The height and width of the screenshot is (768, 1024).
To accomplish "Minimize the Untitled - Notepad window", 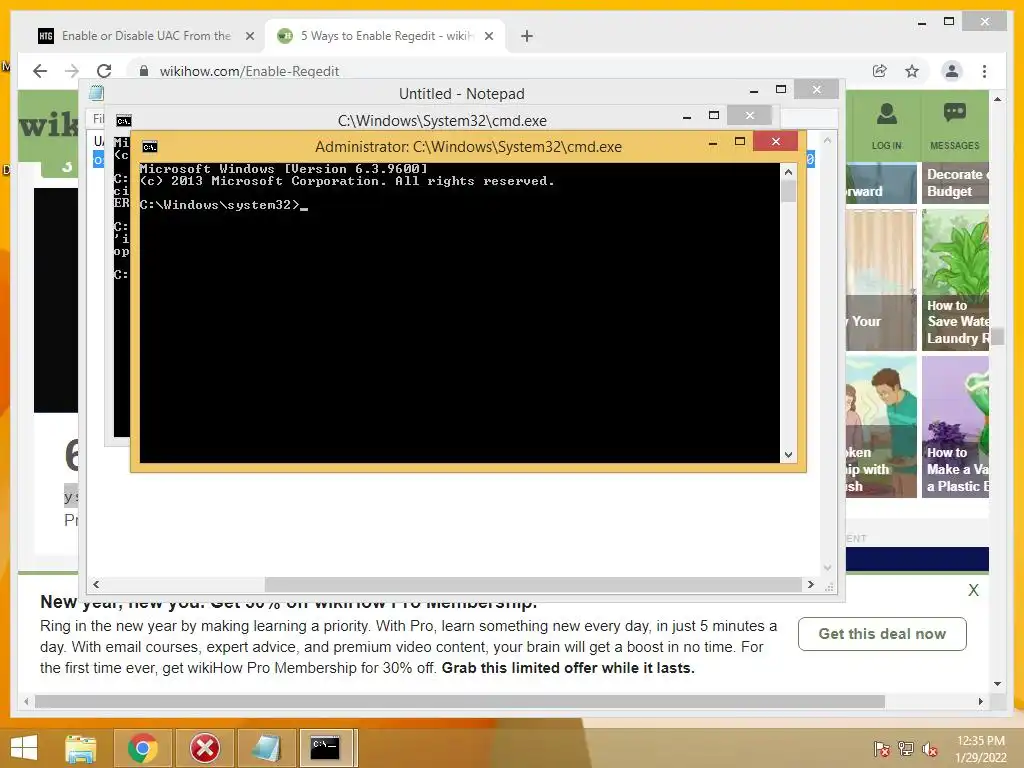I will (x=754, y=90).
